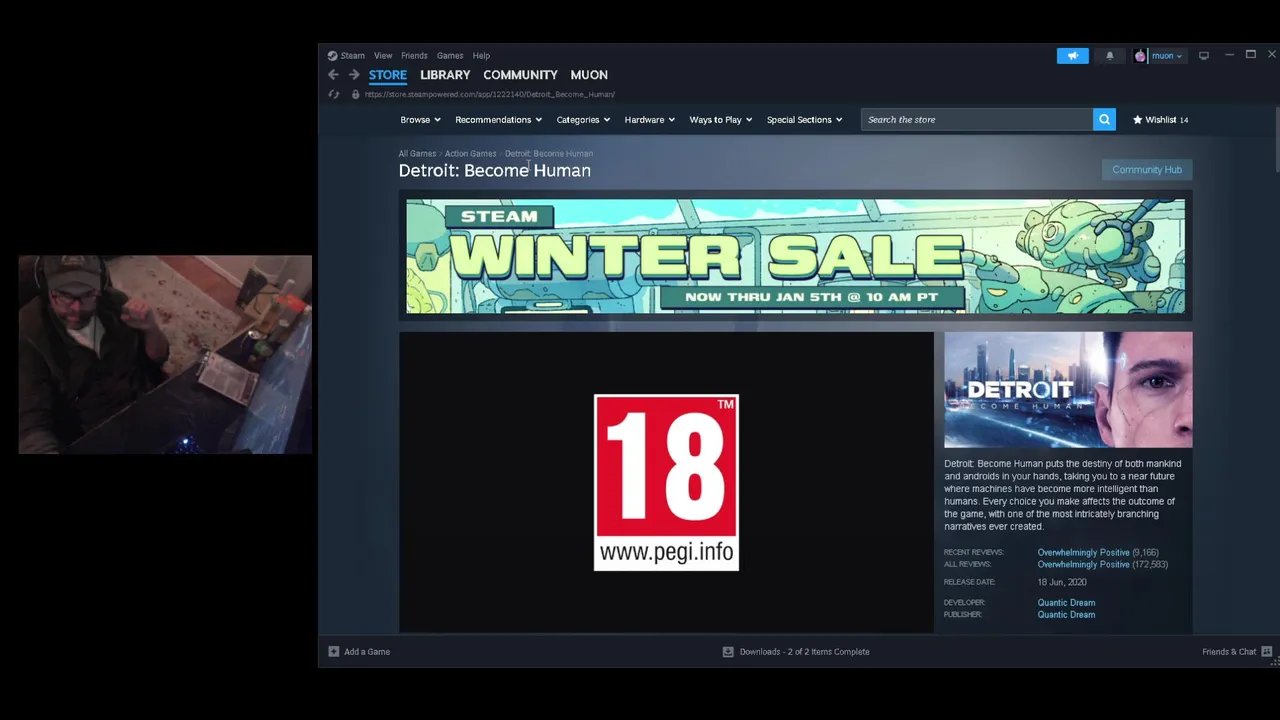Viewport: 1280px width, 720px height.
Task: Open the Help menu
Action: (x=481, y=56)
